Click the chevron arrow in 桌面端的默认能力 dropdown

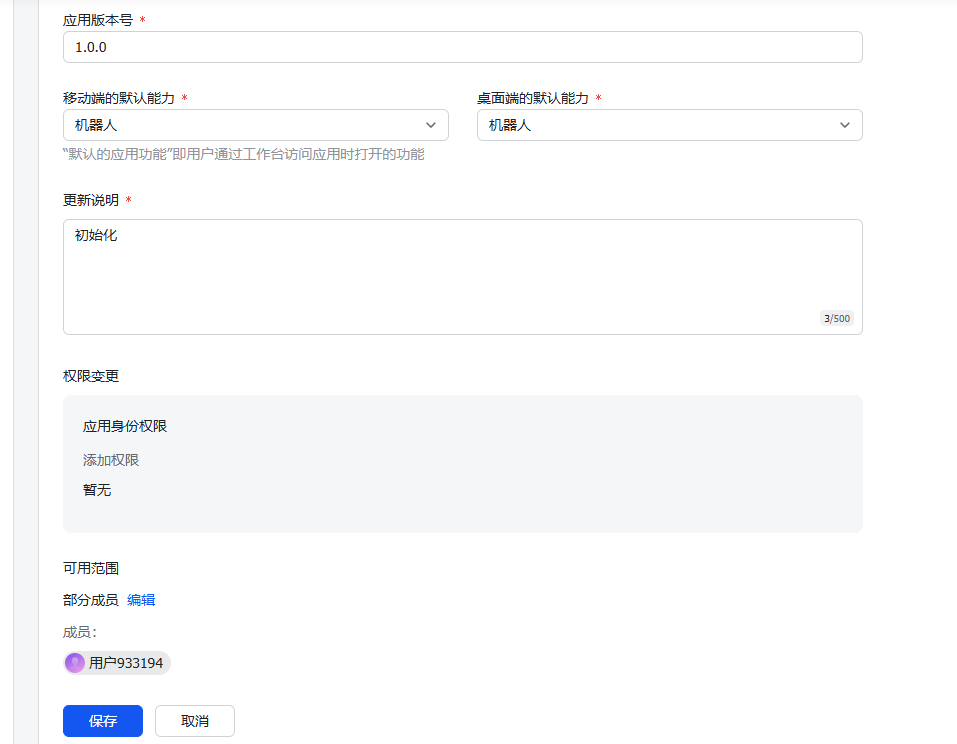pyautogui.click(x=845, y=125)
